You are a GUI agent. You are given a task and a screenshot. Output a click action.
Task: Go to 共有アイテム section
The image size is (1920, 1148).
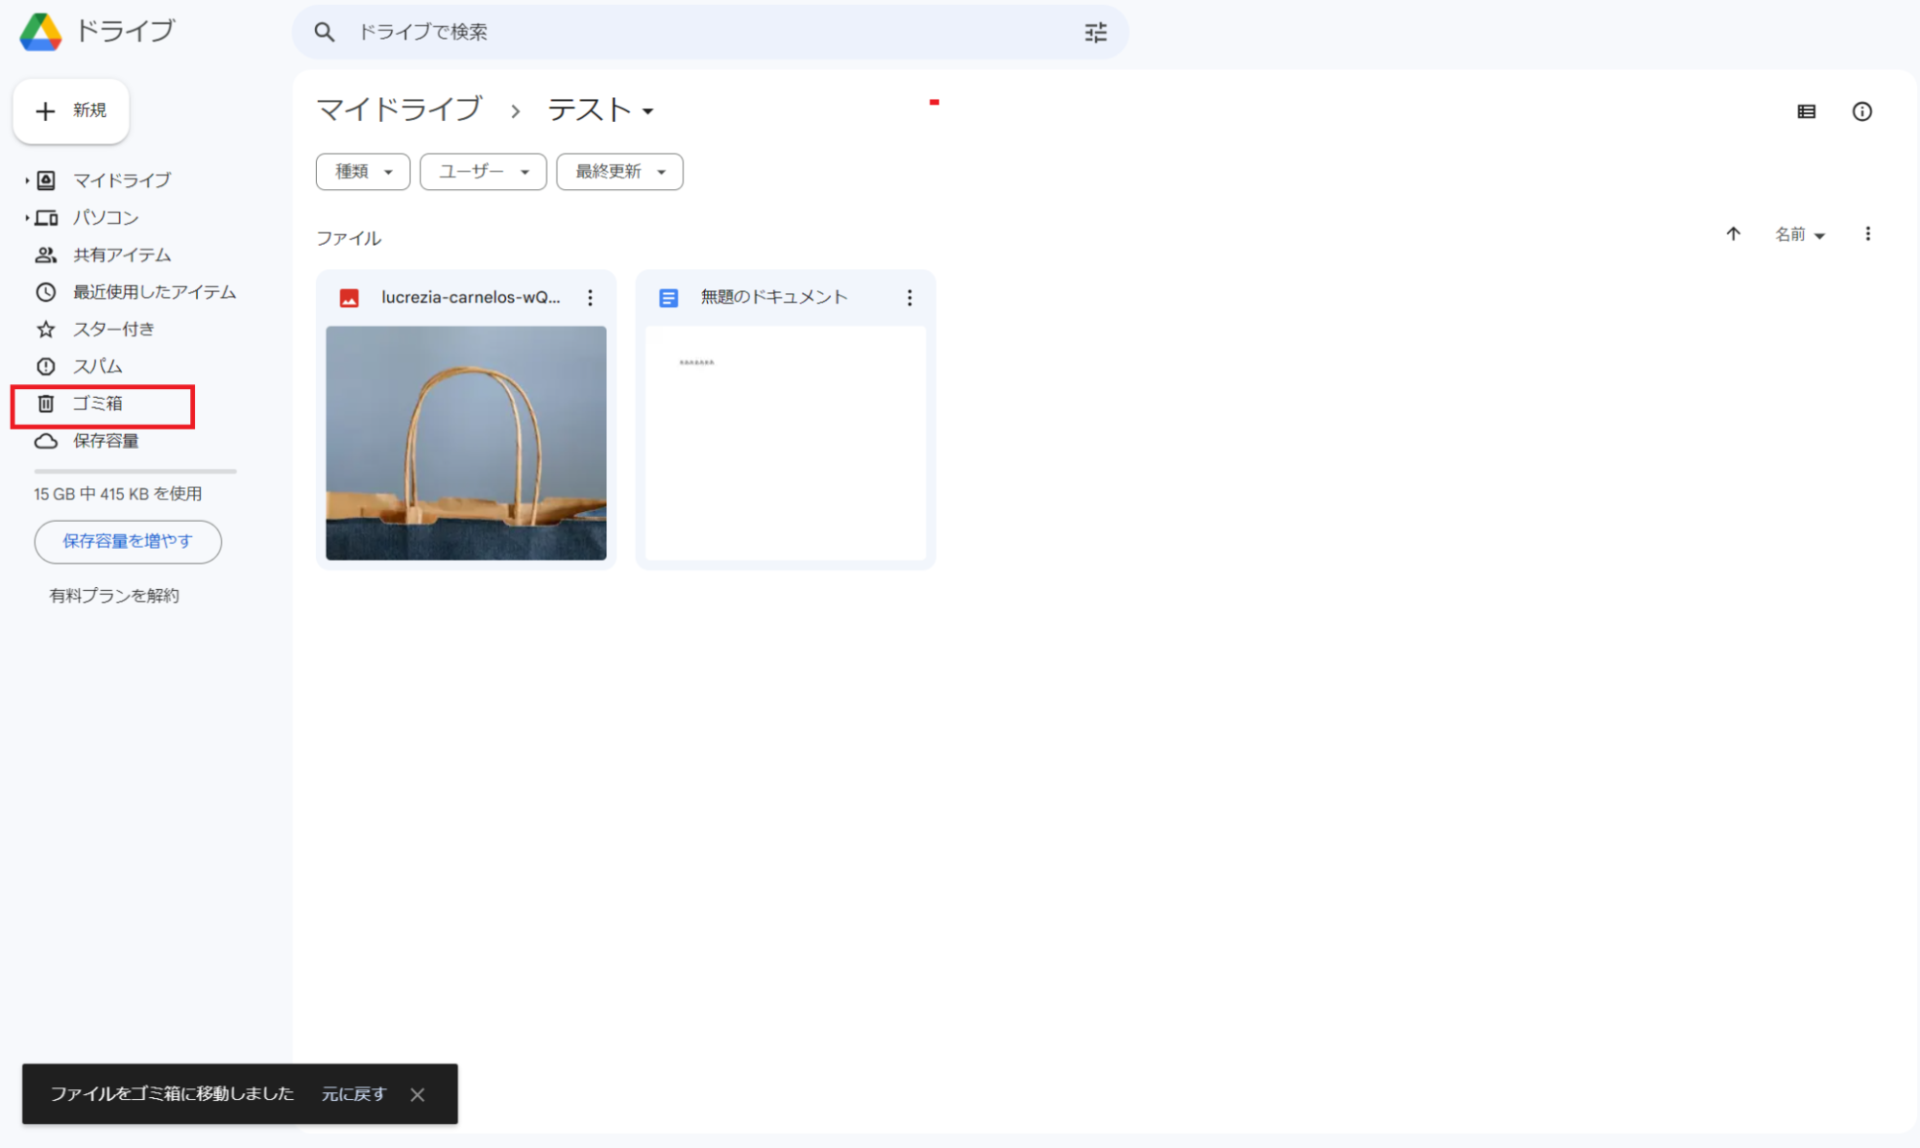(121, 255)
